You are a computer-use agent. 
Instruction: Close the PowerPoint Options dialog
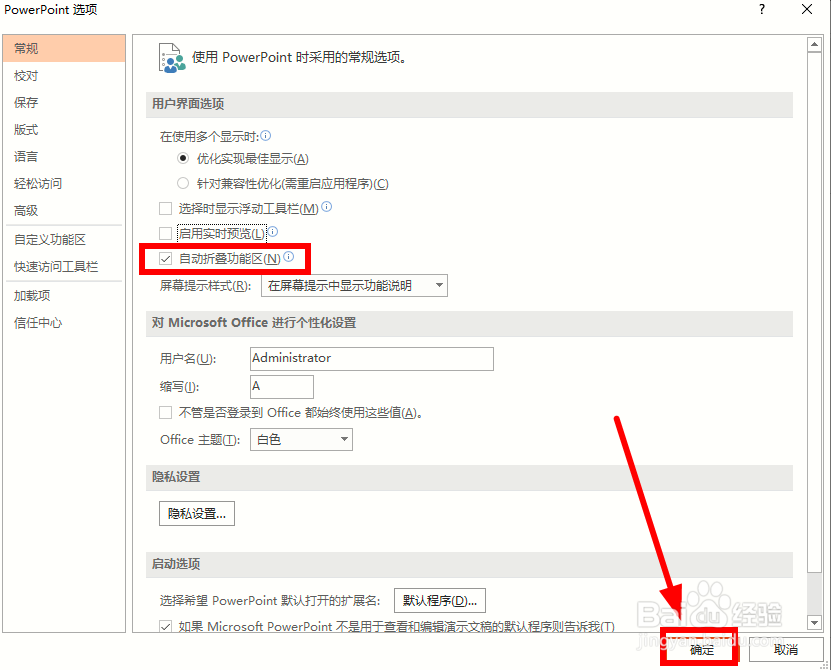pos(807,9)
